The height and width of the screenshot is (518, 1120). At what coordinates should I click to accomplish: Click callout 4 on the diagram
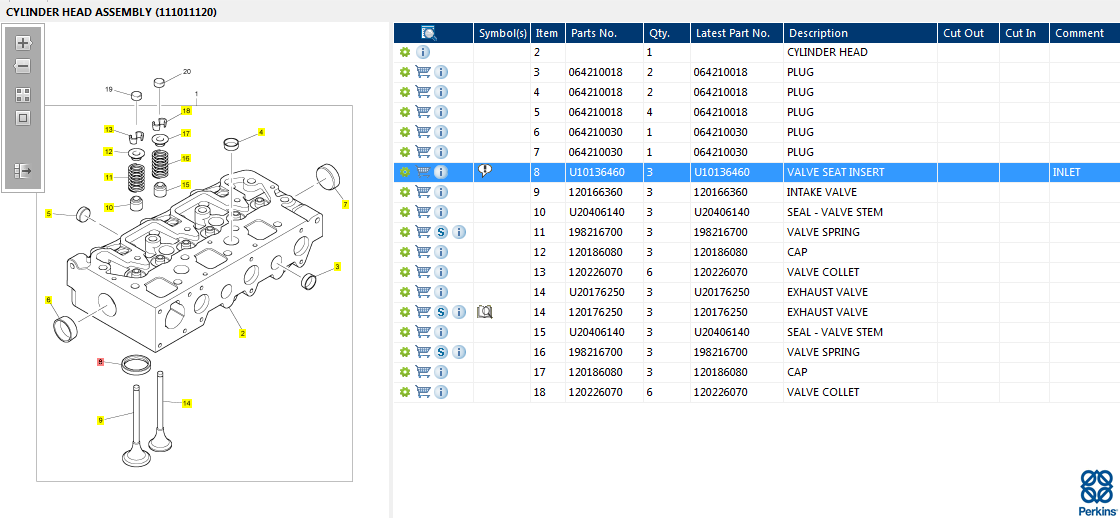click(261, 132)
